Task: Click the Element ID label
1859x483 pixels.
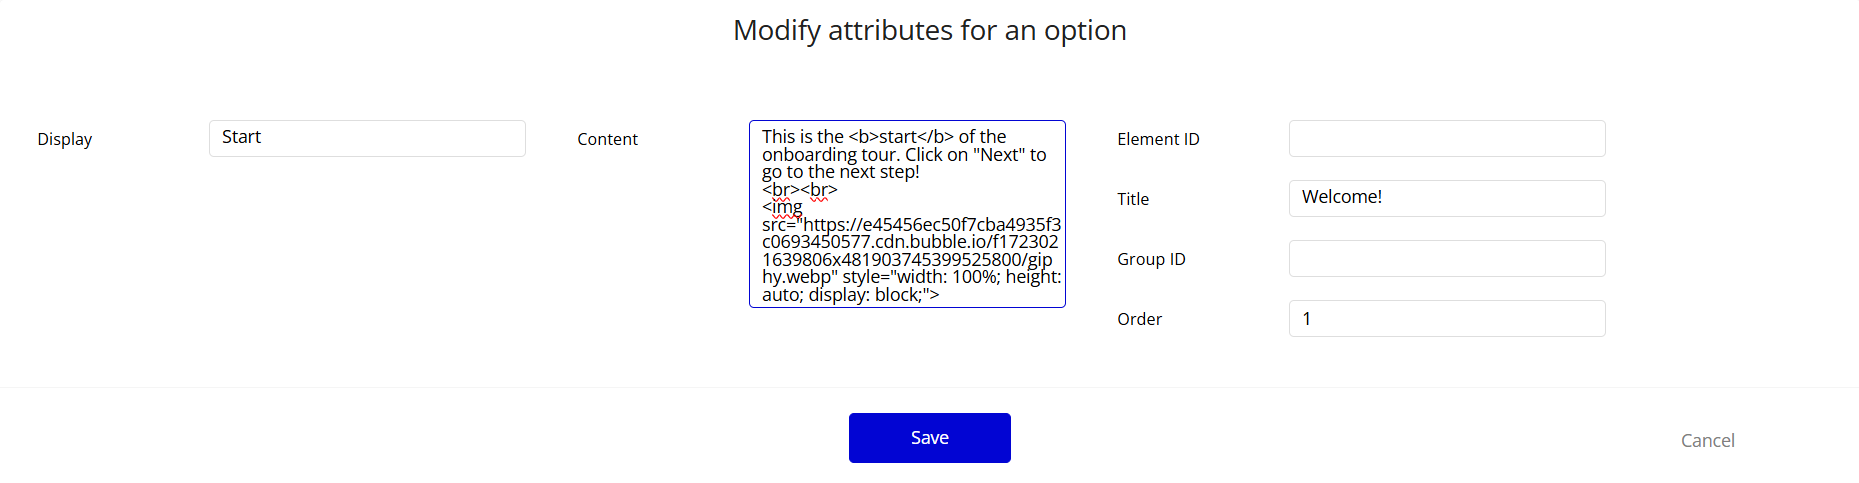Action: click(x=1158, y=139)
